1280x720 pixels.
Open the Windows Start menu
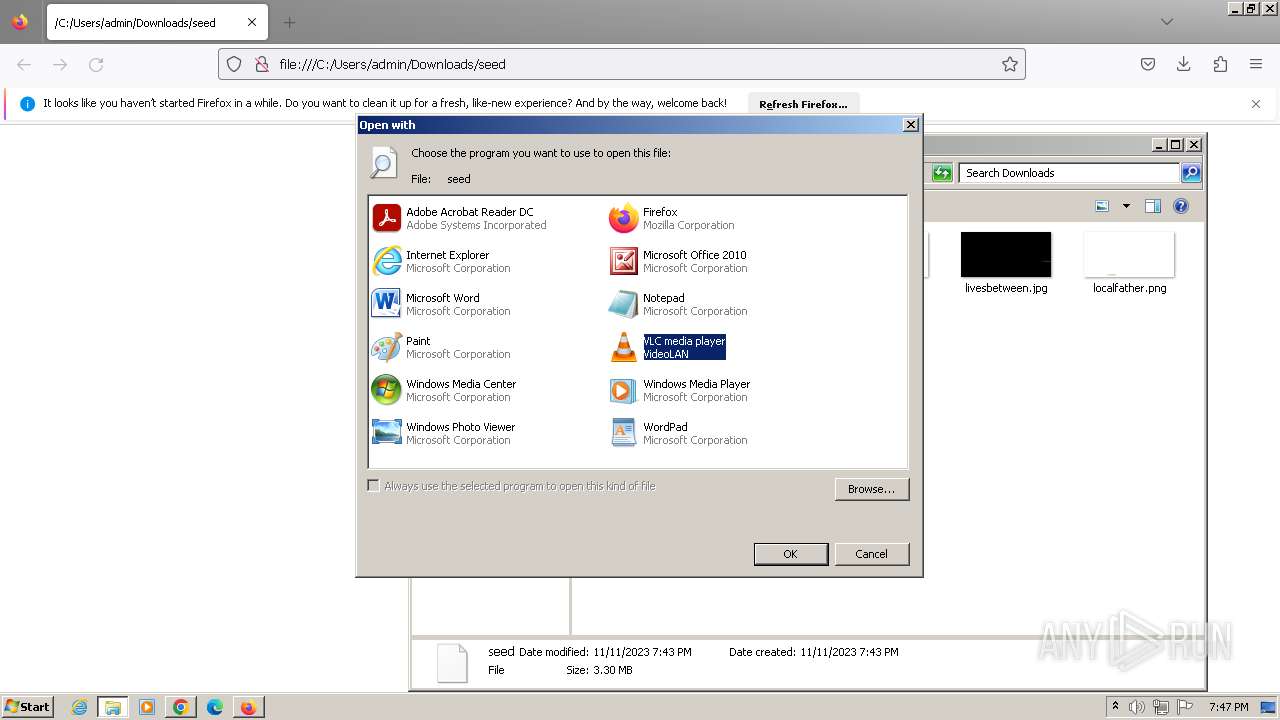(x=27, y=707)
